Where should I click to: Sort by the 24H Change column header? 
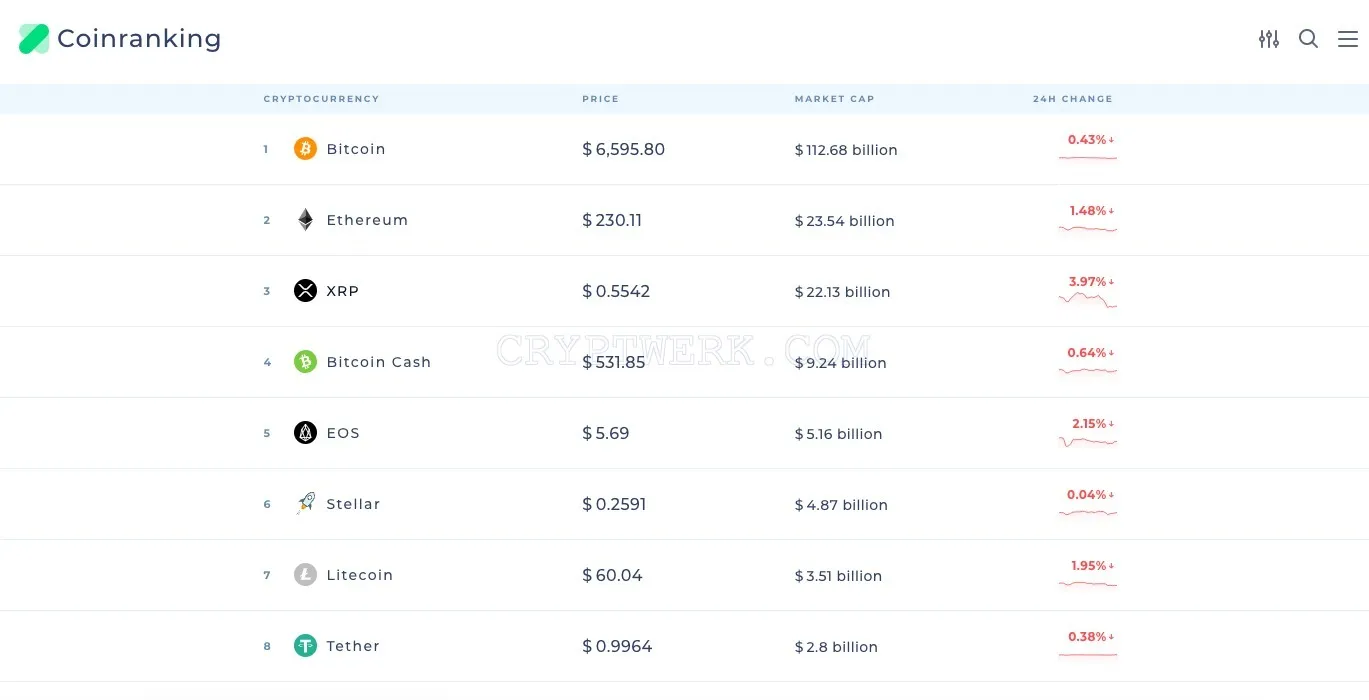click(1072, 99)
